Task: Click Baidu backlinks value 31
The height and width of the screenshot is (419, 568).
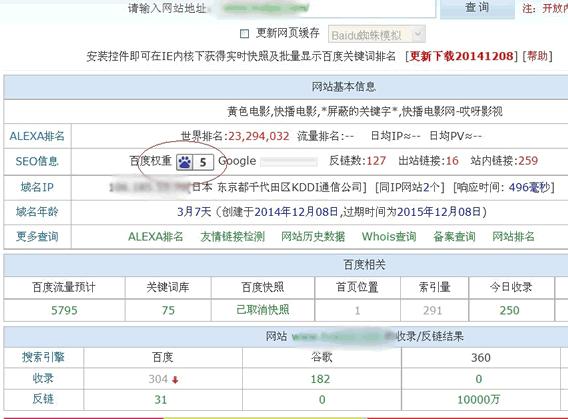Action: (x=161, y=399)
